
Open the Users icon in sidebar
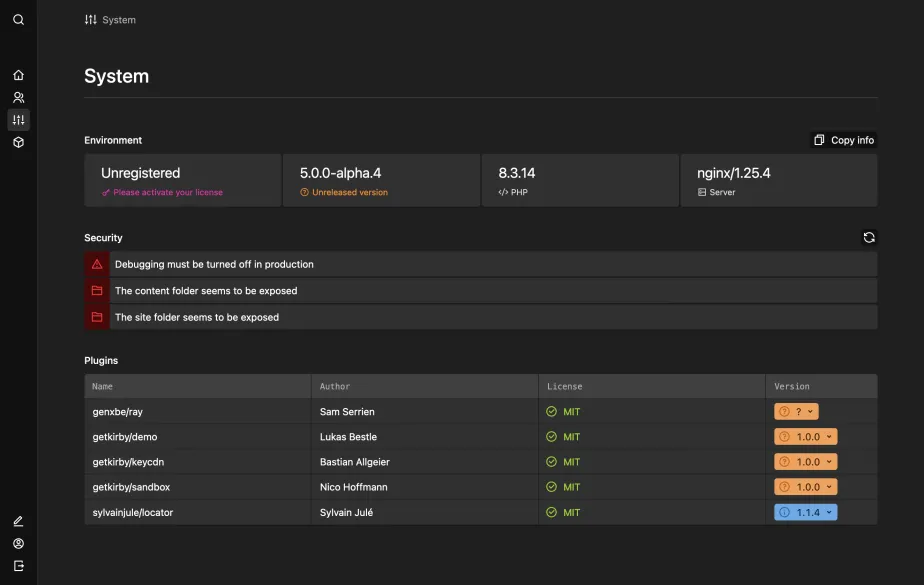(18, 98)
